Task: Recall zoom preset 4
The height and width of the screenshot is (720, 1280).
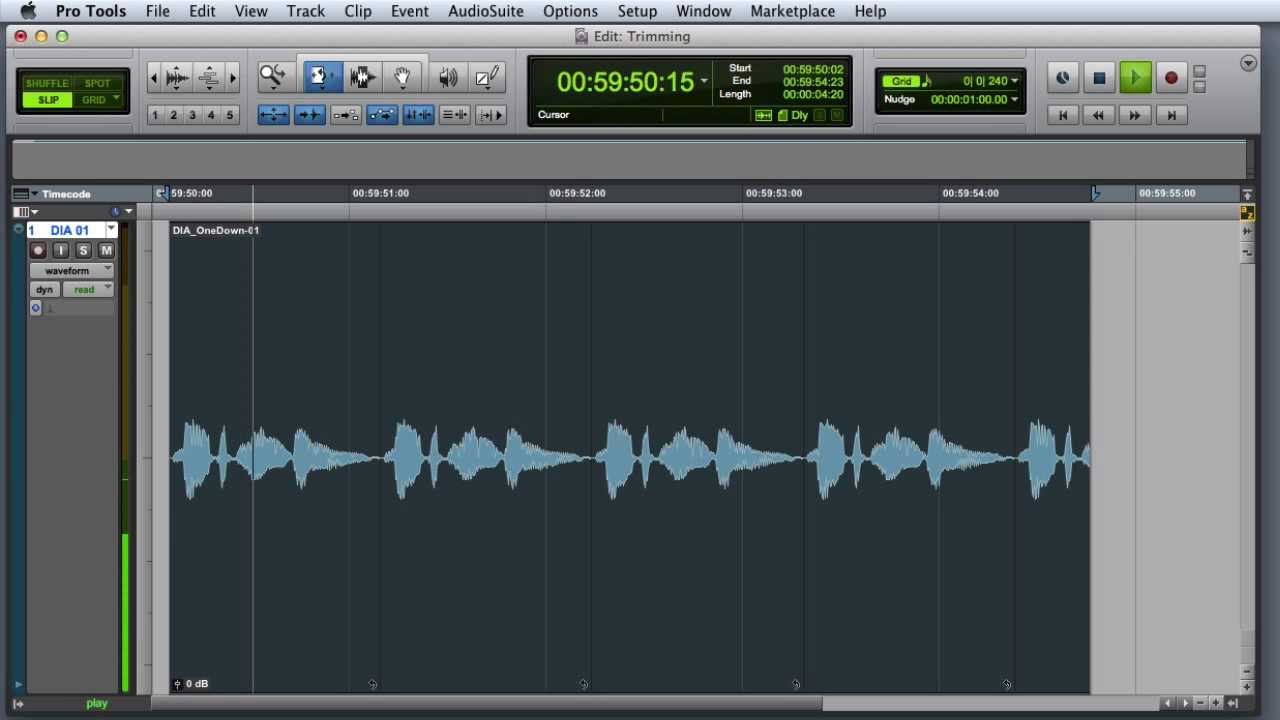Action: click(211, 115)
